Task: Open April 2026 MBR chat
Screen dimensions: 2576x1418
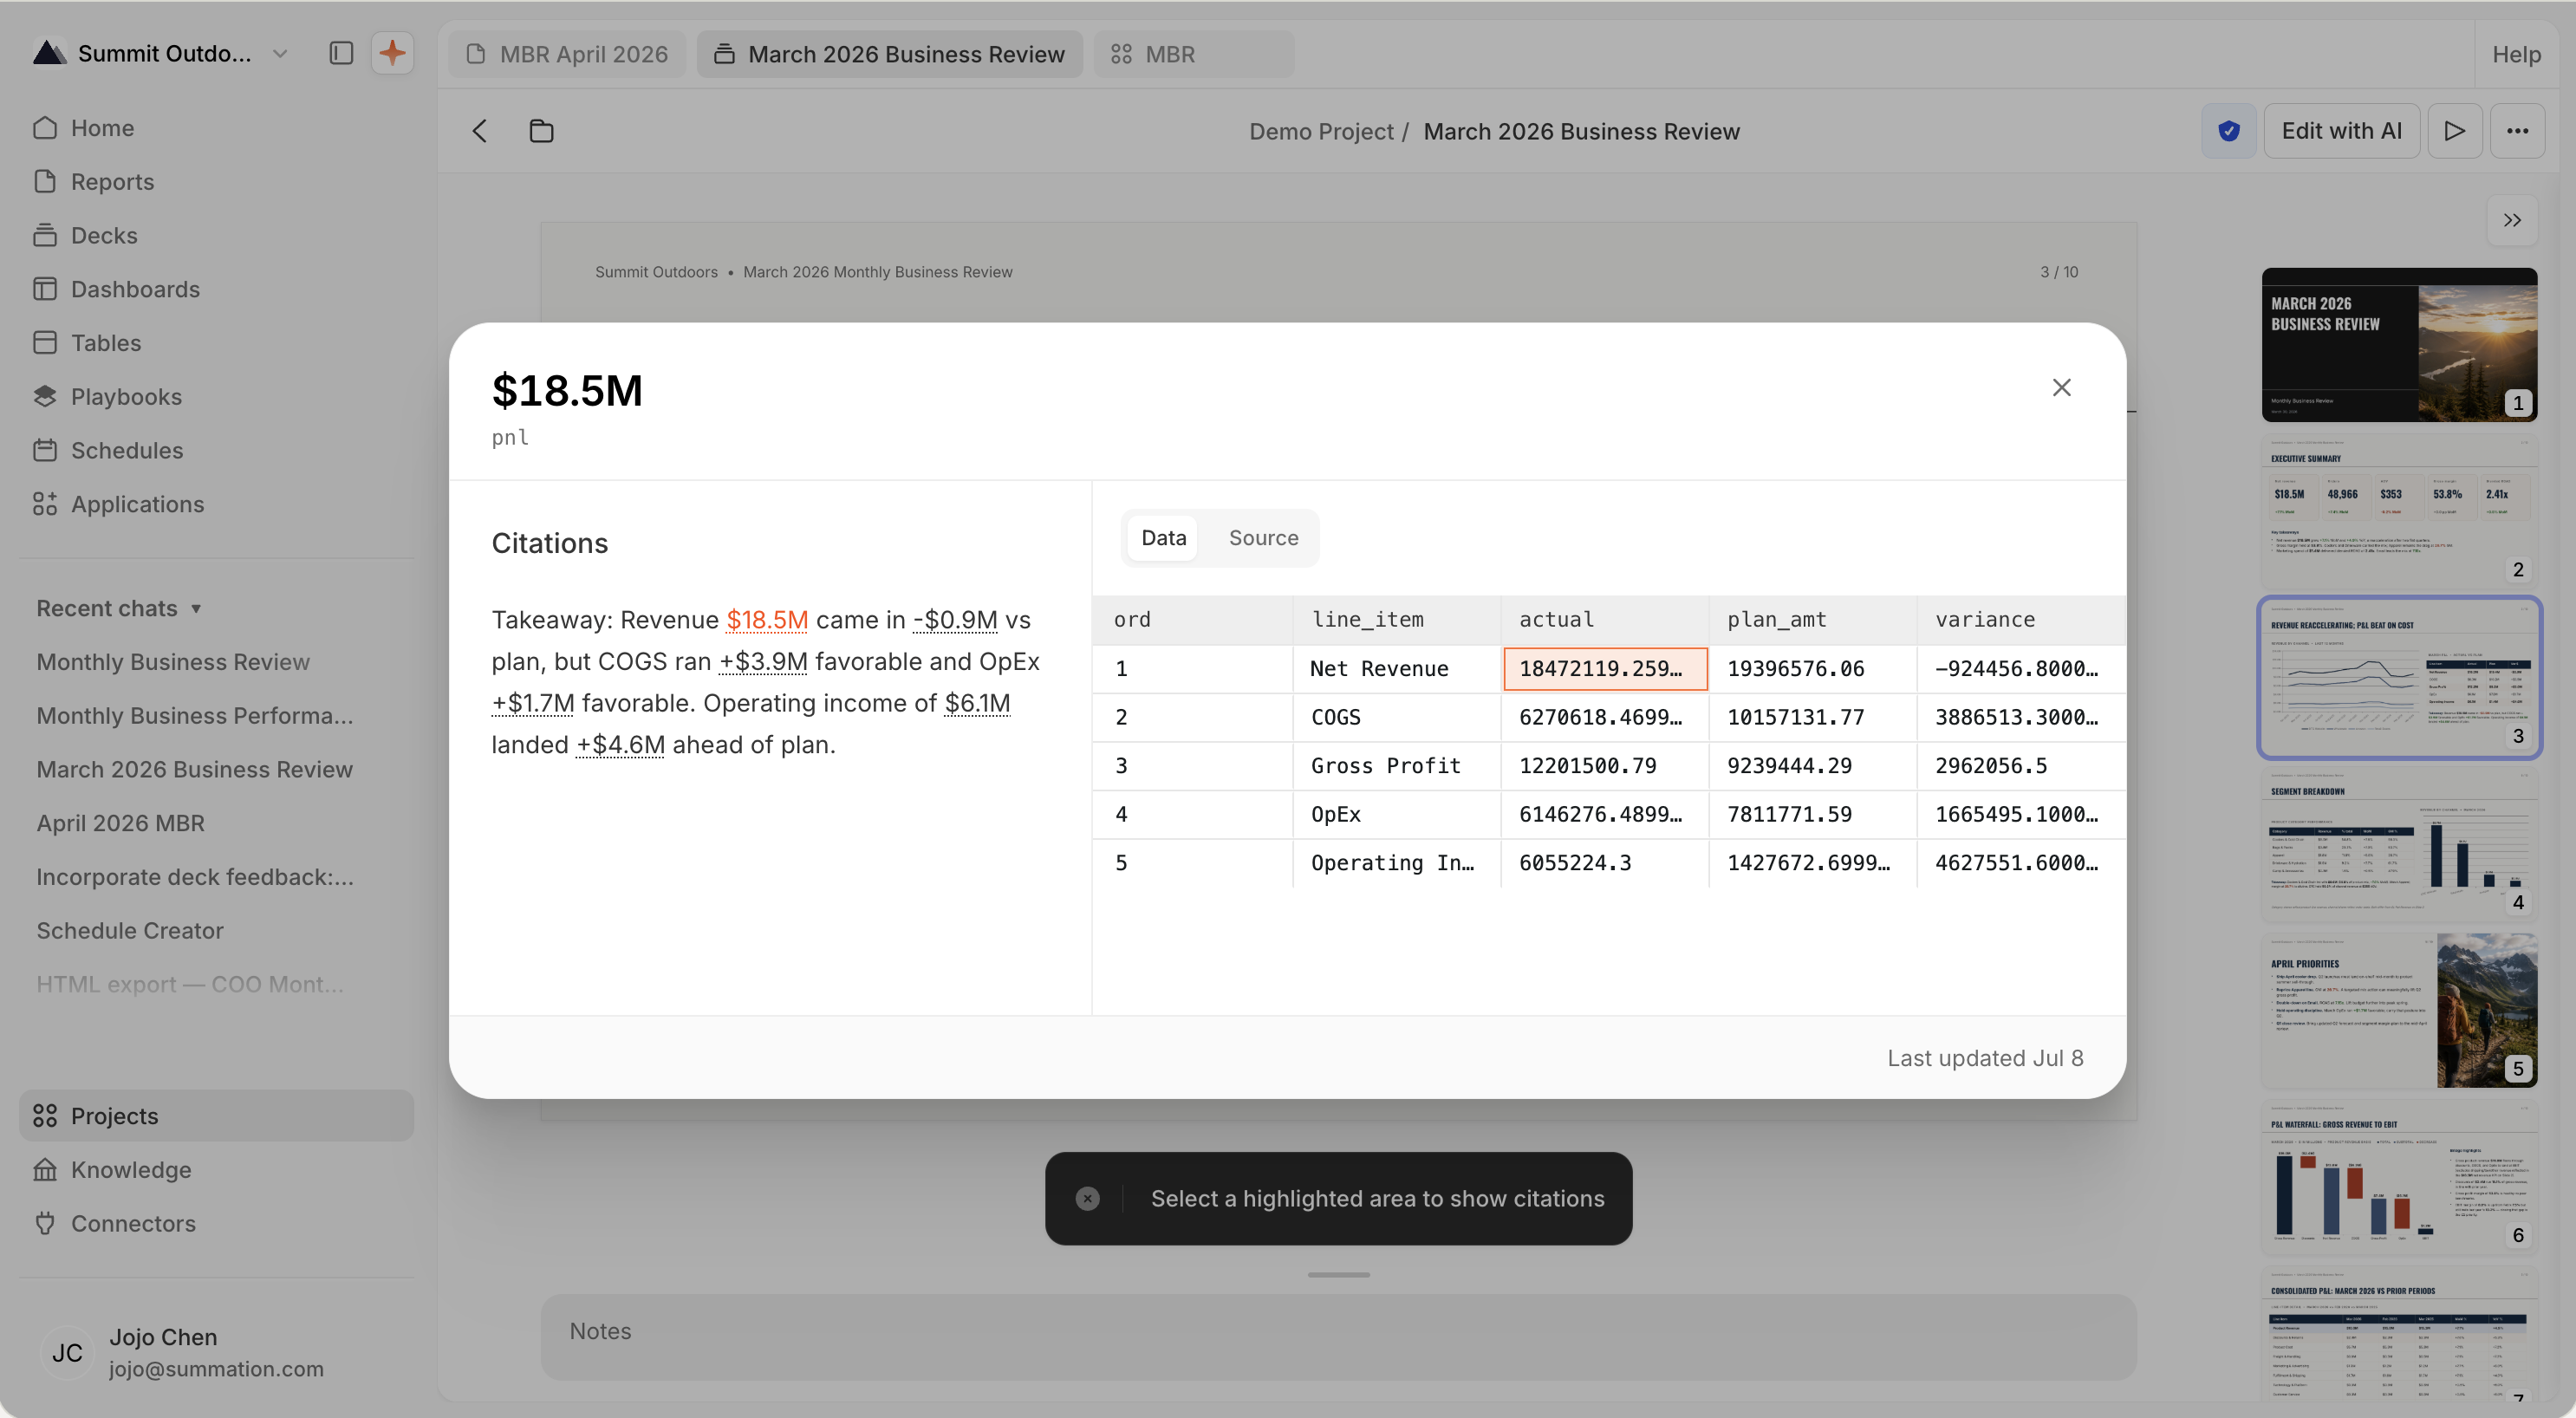Action: (120, 823)
